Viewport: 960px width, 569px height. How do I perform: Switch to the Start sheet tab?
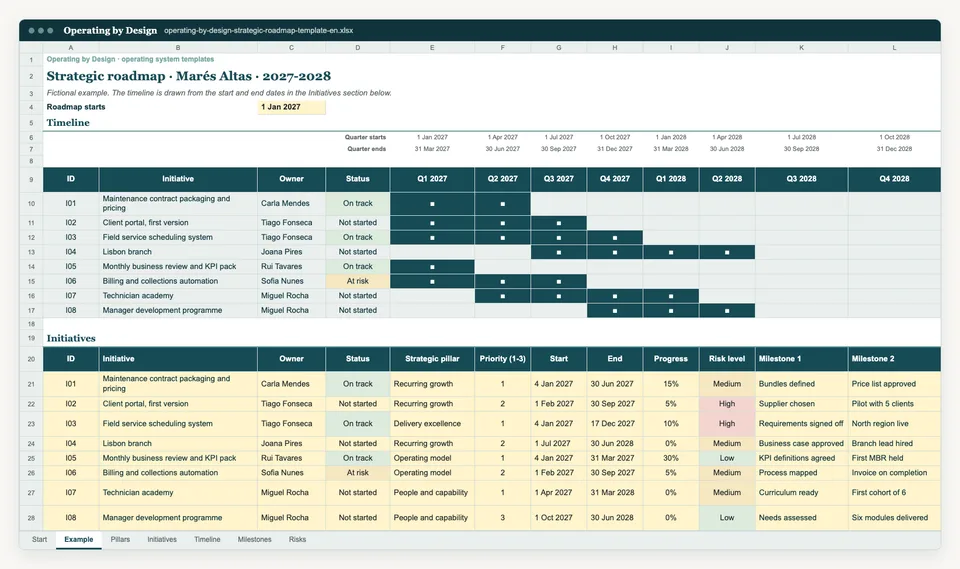39,540
